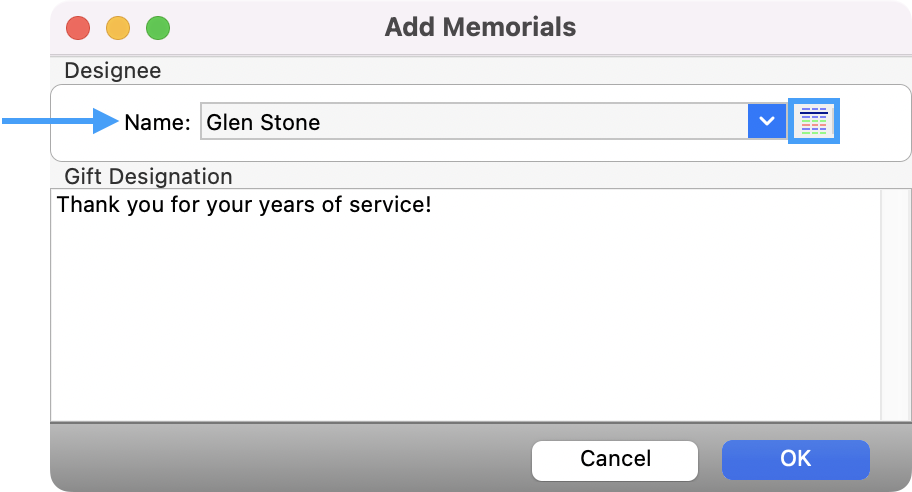Click the gray bar left of Cancel
912x492 pixels.
[290, 459]
